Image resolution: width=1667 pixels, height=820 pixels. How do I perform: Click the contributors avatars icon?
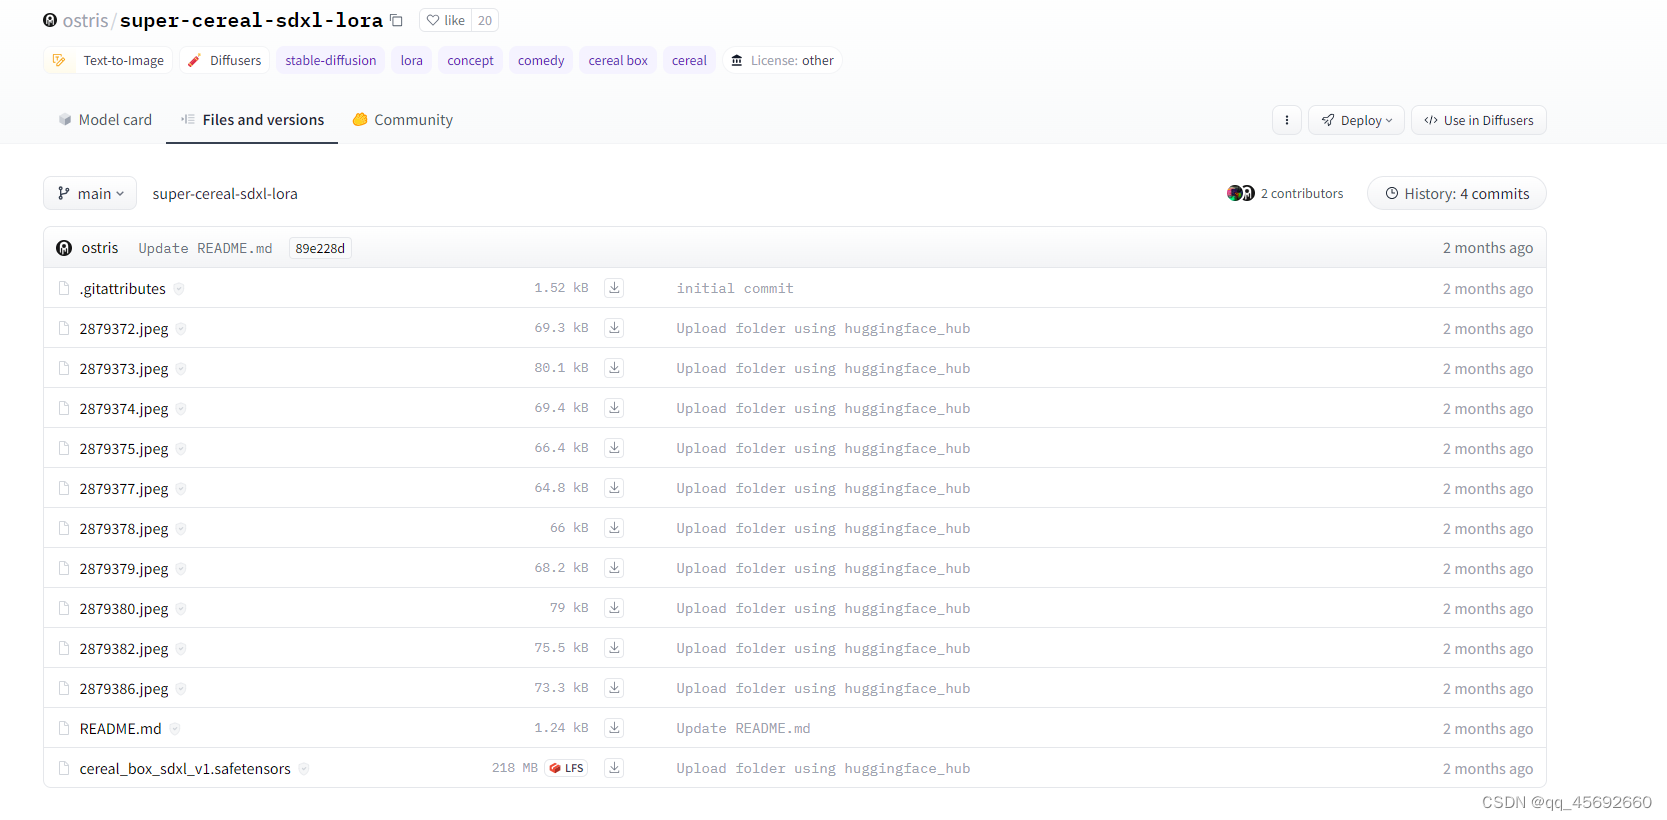coord(1241,193)
